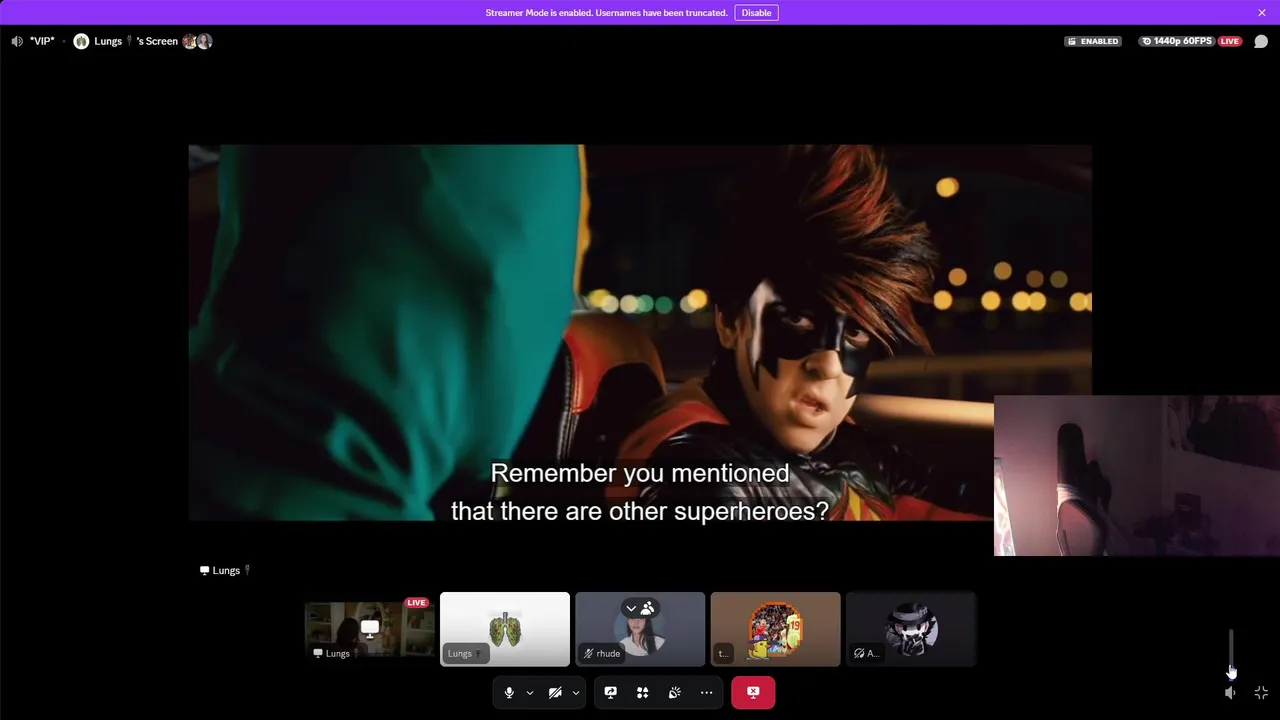Open camera options dropdown arrow
Viewport: 1280px width, 720px height.
tap(576, 692)
